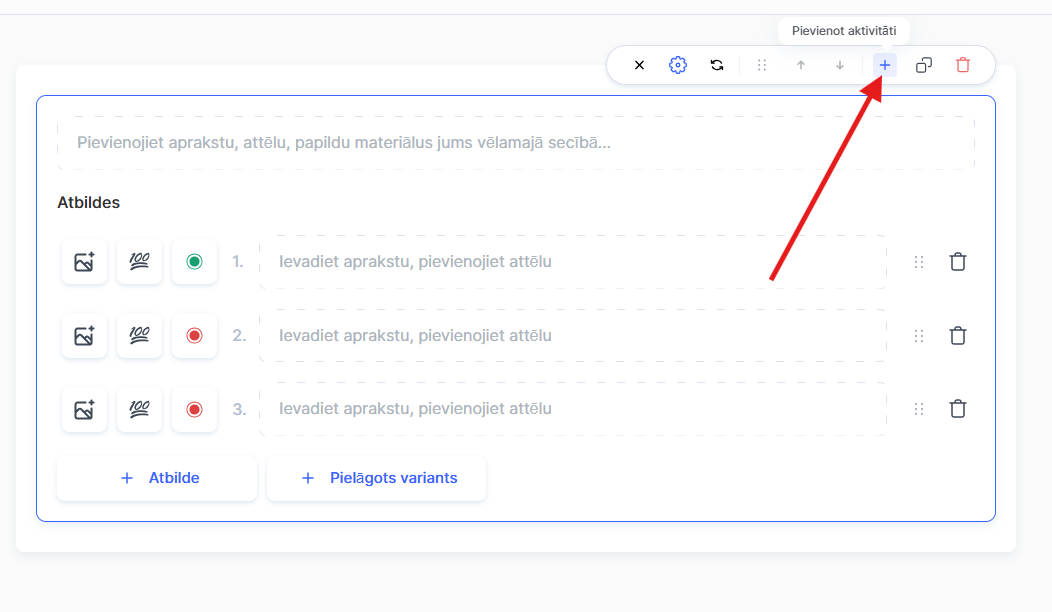This screenshot has width=1052, height=612.
Task: Click answer 2 description text field
Action: [x=572, y=336]
